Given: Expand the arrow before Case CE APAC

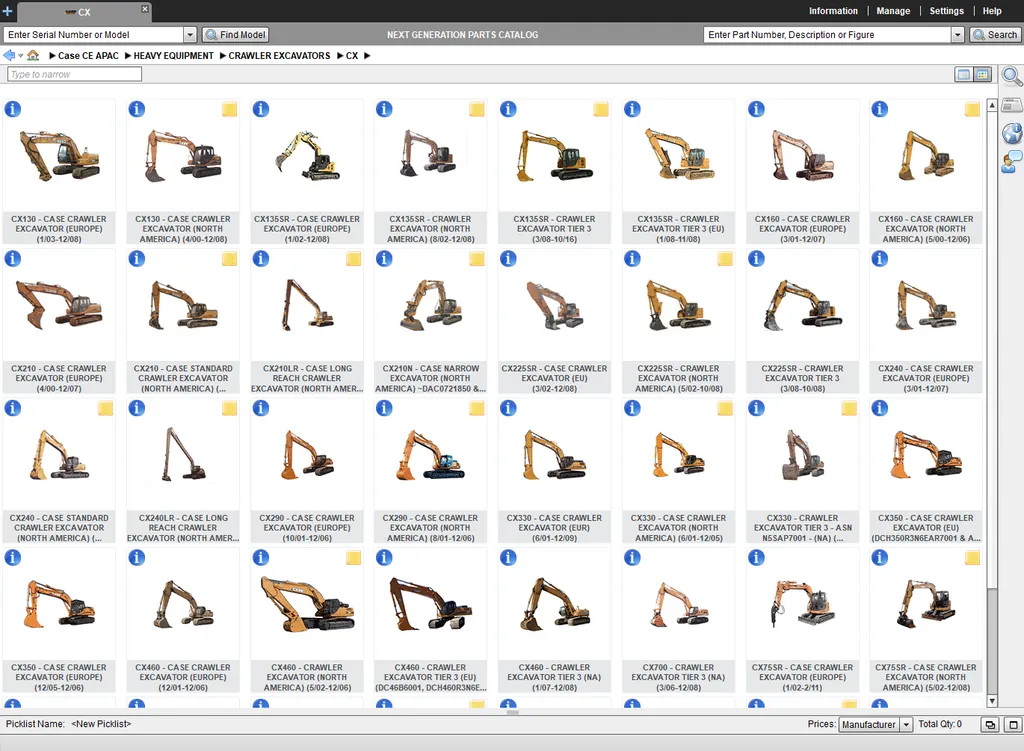Looking at the screenshot, I should [52, 56].
